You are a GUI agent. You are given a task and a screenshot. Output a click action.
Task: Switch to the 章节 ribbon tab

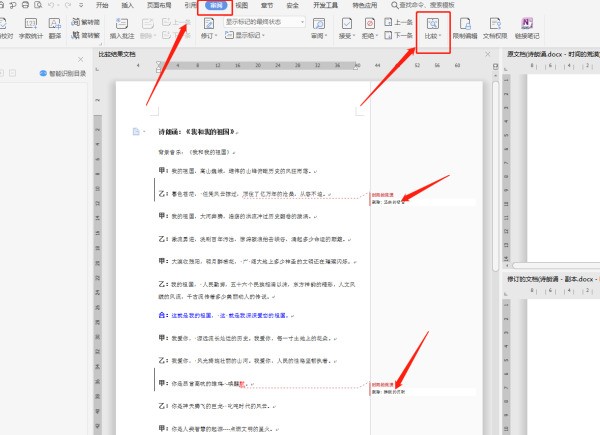pyautogui.click(x=267, y=5)
